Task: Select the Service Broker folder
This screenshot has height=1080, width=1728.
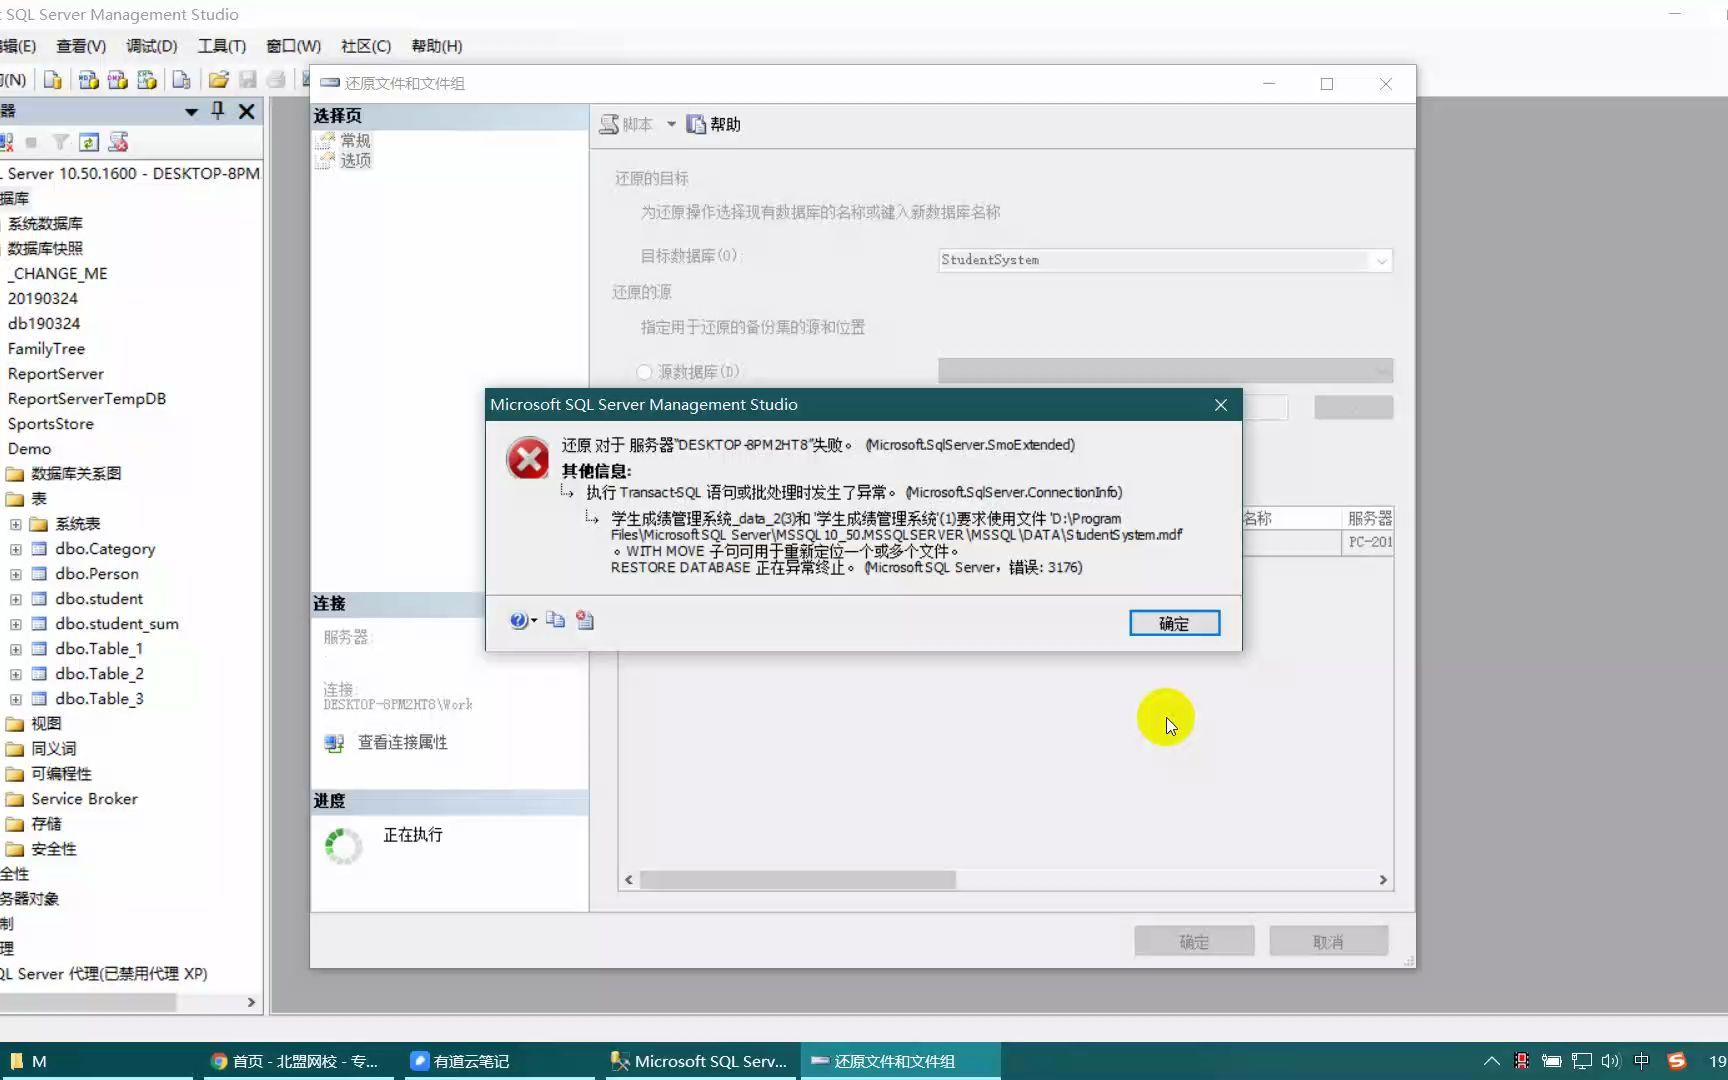Action: coord(84,799)
